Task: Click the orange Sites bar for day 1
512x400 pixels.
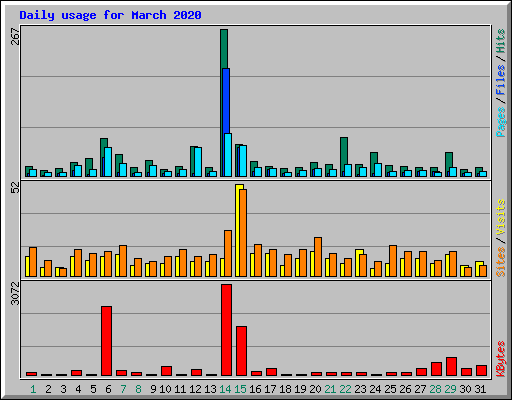Action: tap(33, 262)
